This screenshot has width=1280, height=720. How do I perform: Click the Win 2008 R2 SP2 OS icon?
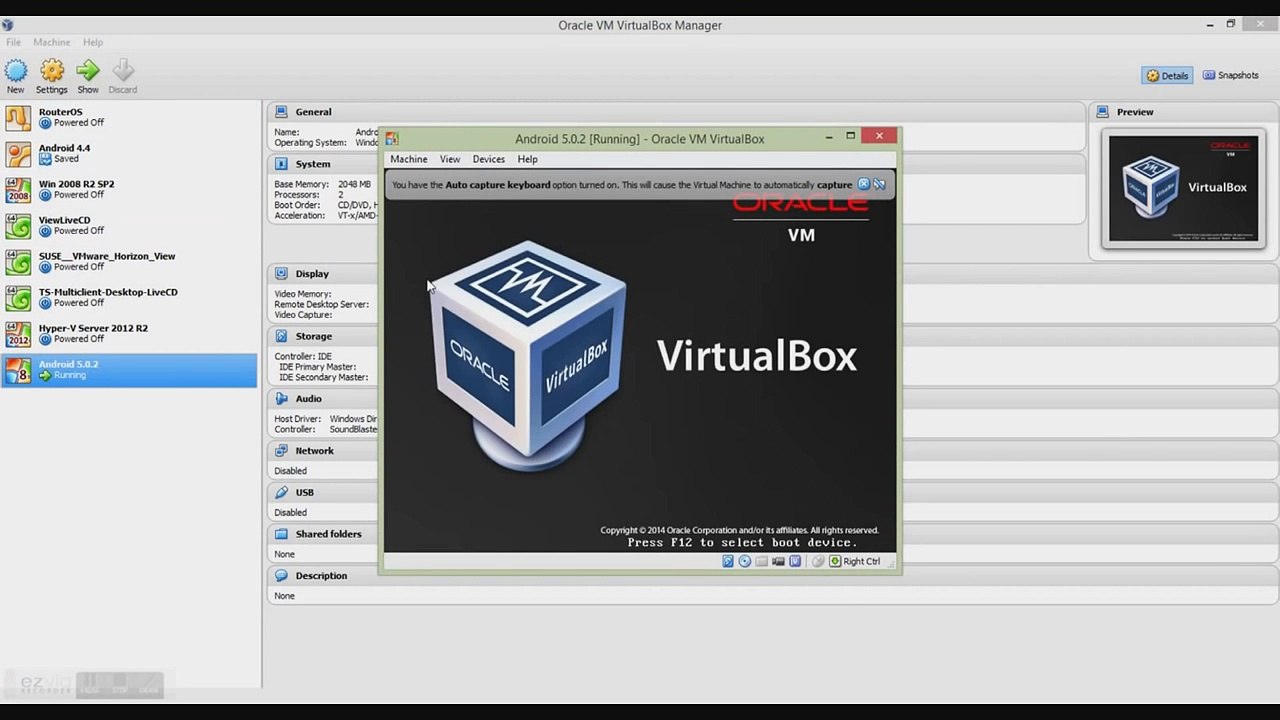(x=18, y=190)
